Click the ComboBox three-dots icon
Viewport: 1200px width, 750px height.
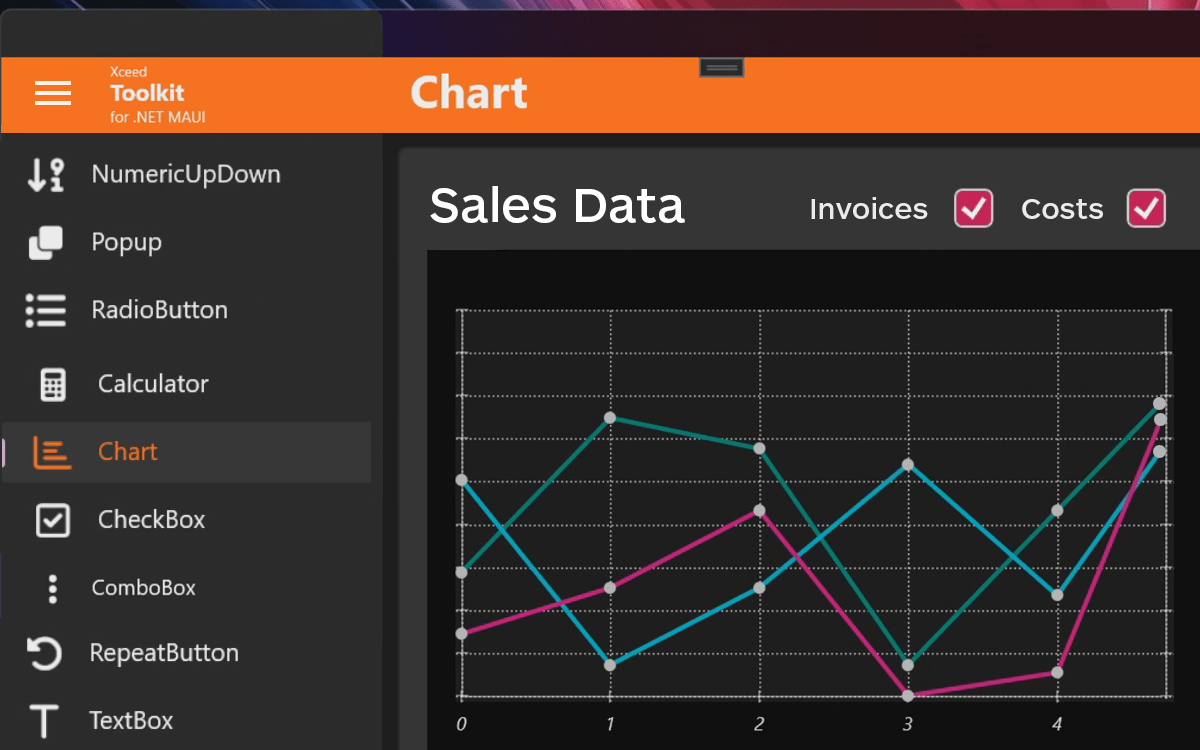point(53,588)
